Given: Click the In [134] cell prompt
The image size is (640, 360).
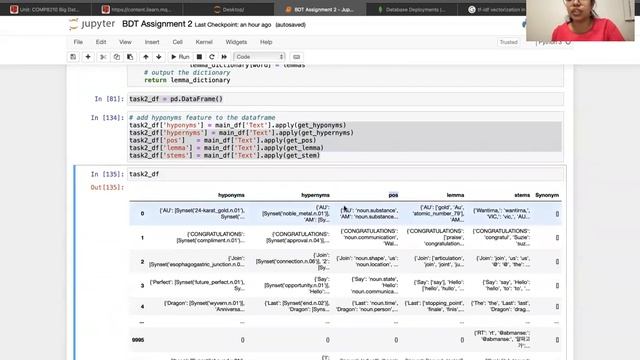Looking at the screenshot, I should [x=107, y=118].
